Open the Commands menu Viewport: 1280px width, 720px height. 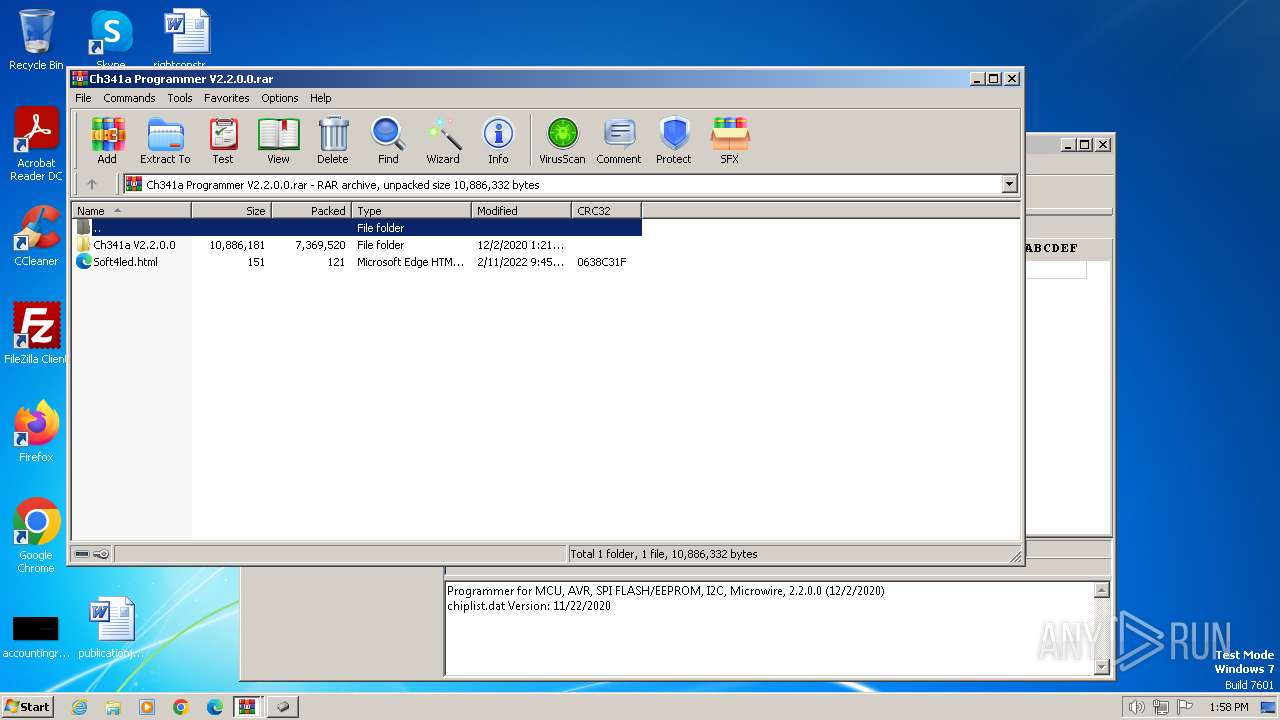tap(129, 98)
